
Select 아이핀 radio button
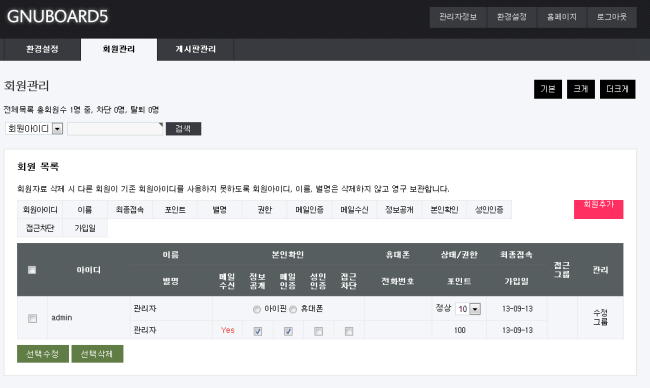click(x=257, y=309)
